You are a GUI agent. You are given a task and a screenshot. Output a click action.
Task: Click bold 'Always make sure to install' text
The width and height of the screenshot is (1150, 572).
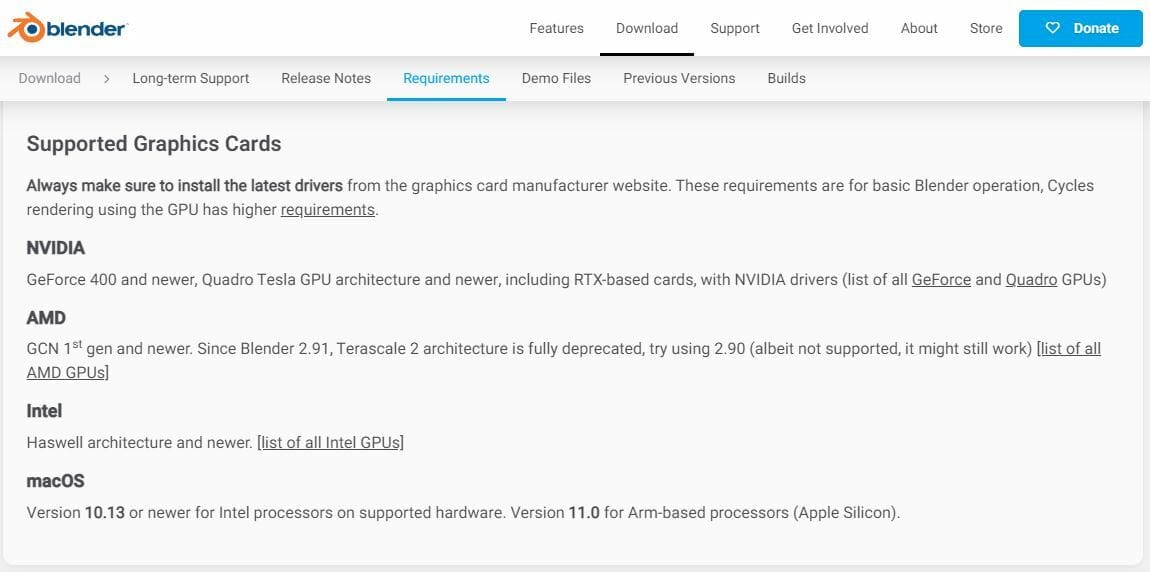pos(185,186)
